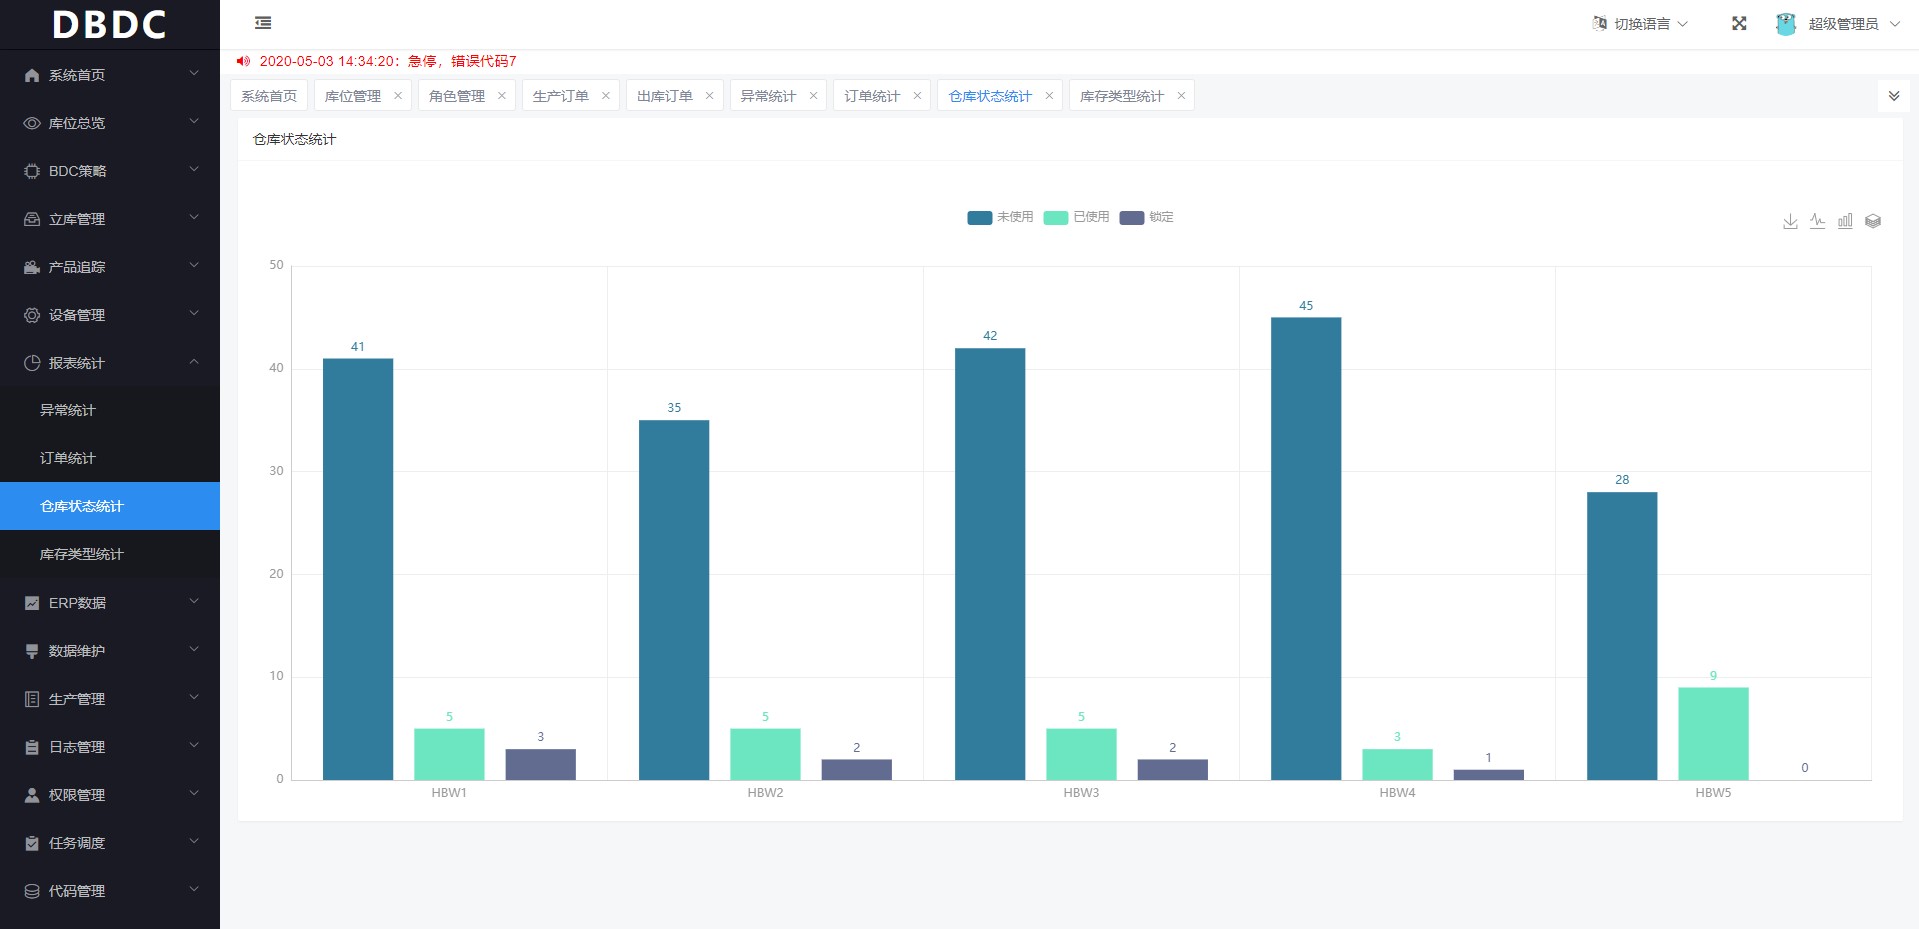Screen dimensions: 1919x929
Task: Switch chart to line view
Action: (1817, 221)
